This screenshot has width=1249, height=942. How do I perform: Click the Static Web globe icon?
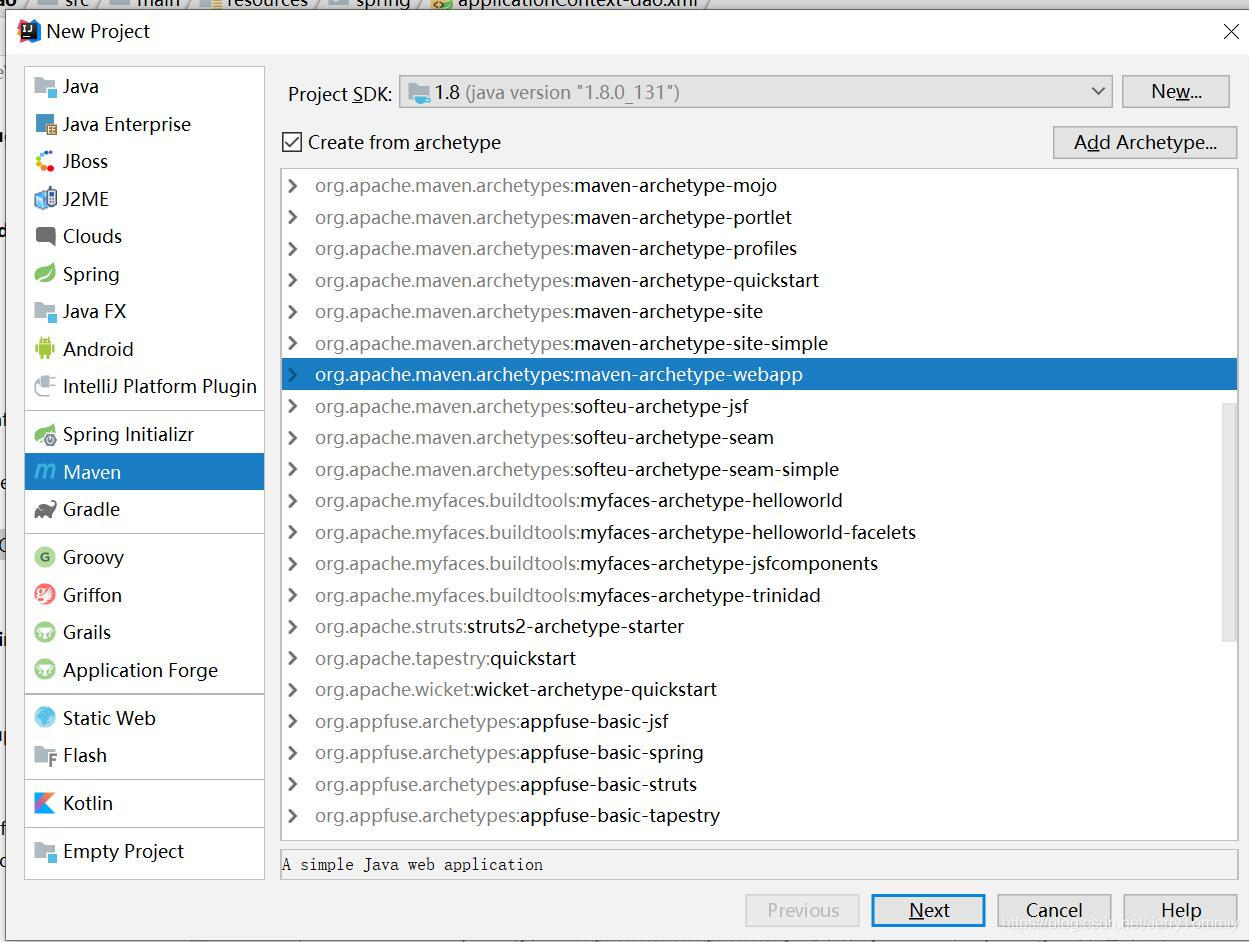click(x=45, y=718)
